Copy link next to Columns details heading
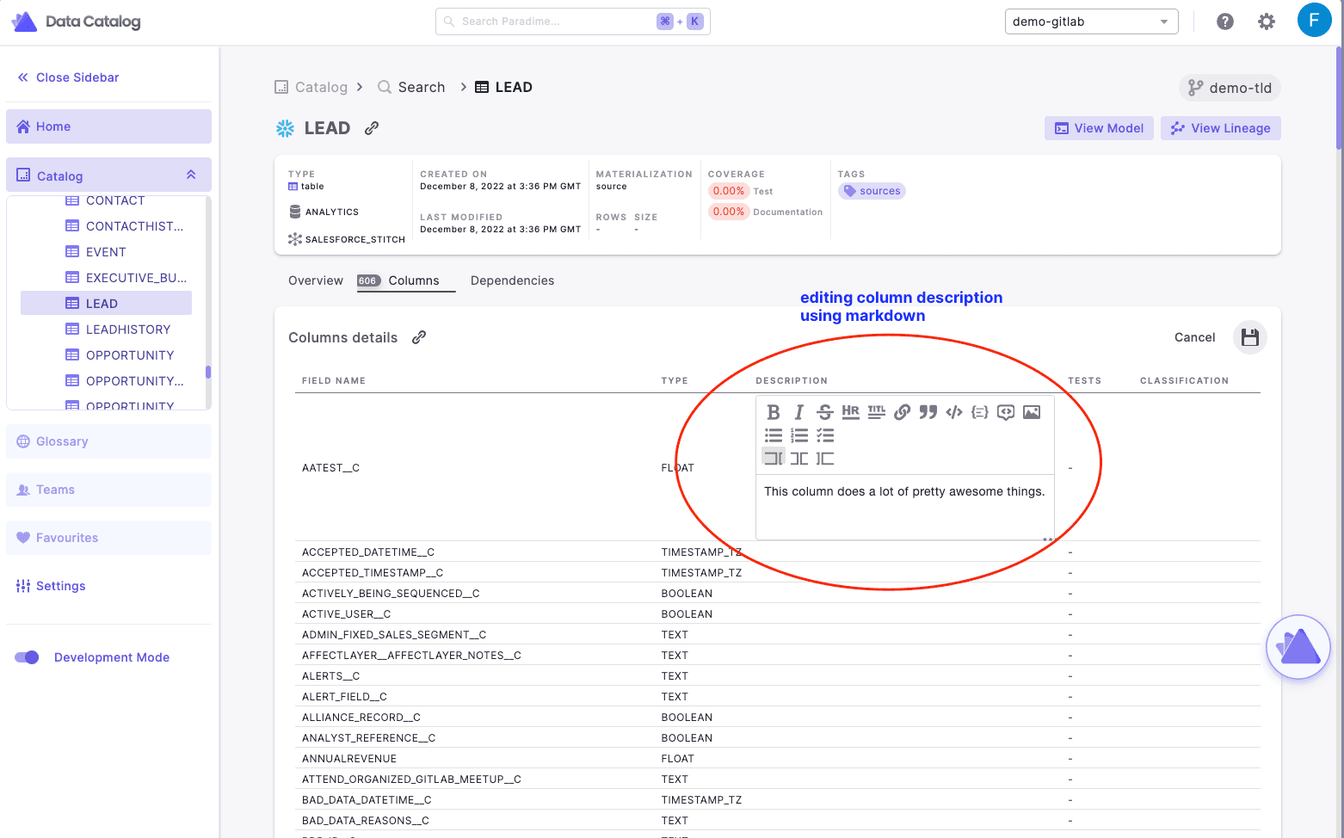The image size is (1344, 838). (419, 337)
